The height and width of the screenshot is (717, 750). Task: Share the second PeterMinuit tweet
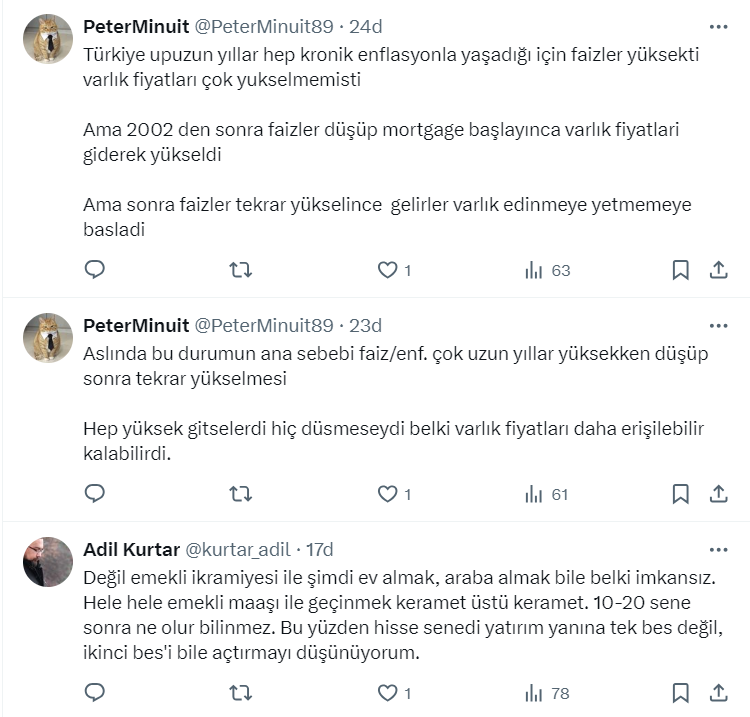718,494
